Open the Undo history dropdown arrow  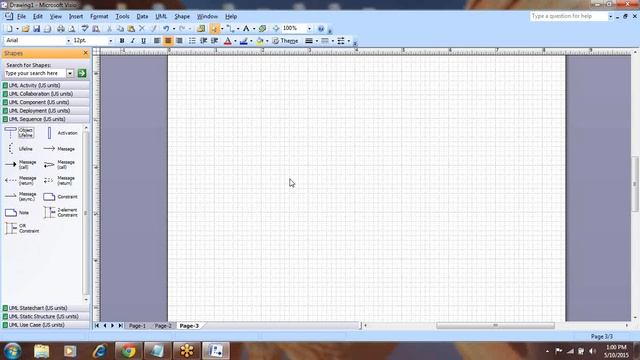pyautogui.click(x=173, y=29)
